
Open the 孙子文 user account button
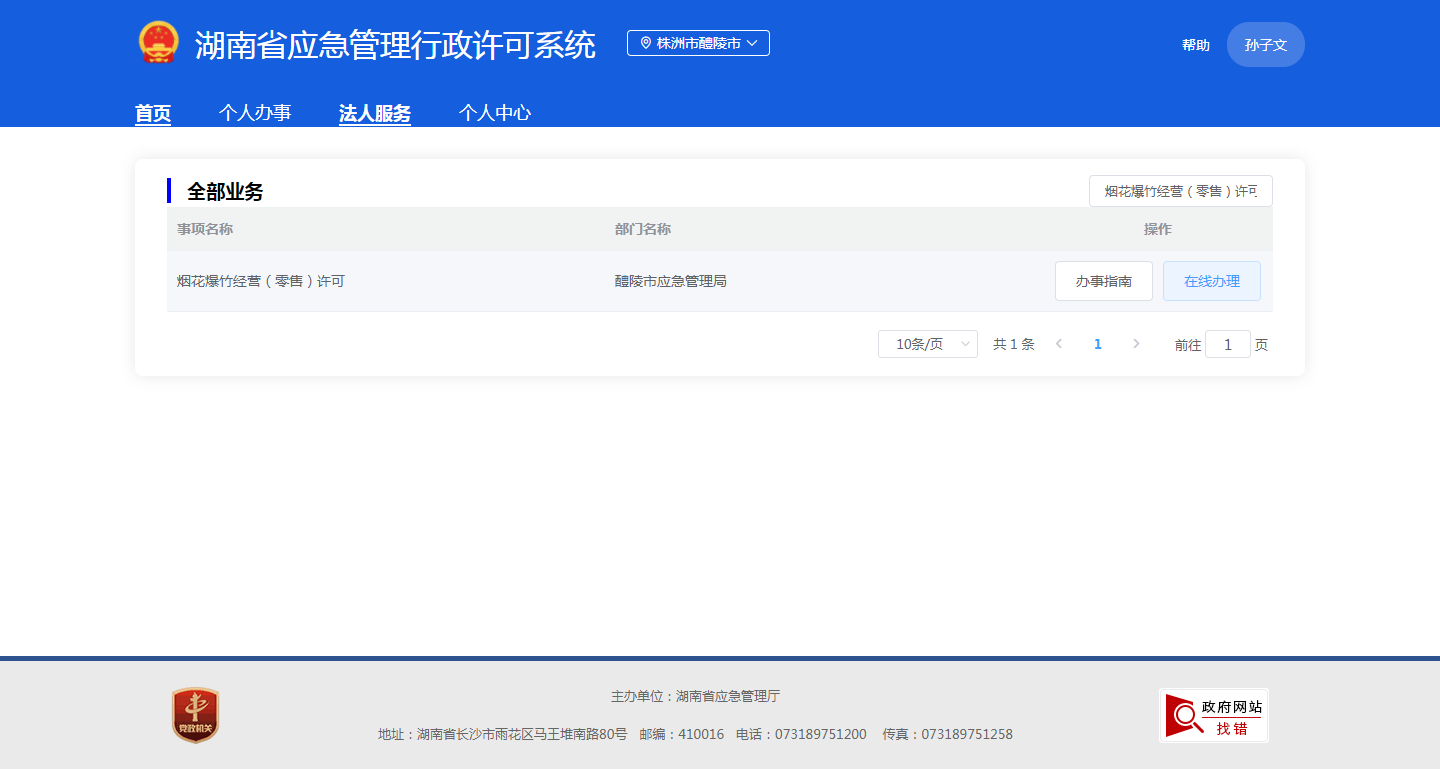click(1265, 45)
